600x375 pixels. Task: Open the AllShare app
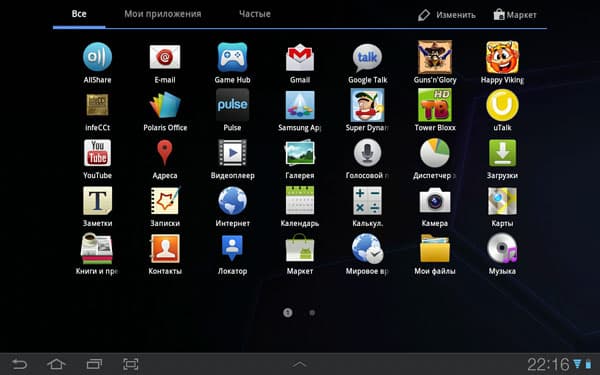click(x=97, y=57)
